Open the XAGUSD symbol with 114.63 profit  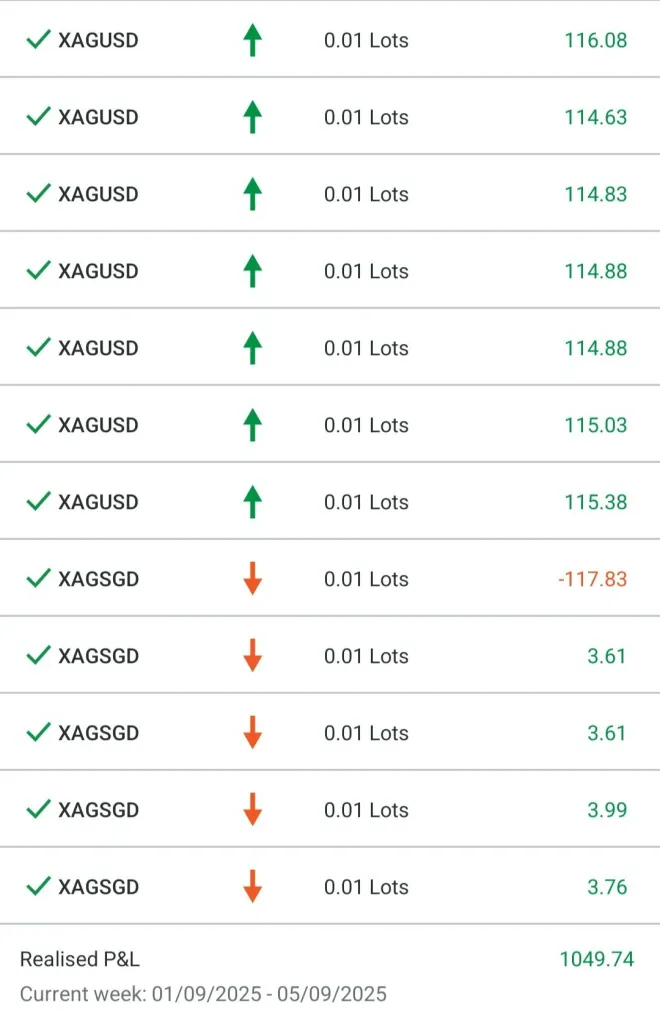(x=98, y=117)
